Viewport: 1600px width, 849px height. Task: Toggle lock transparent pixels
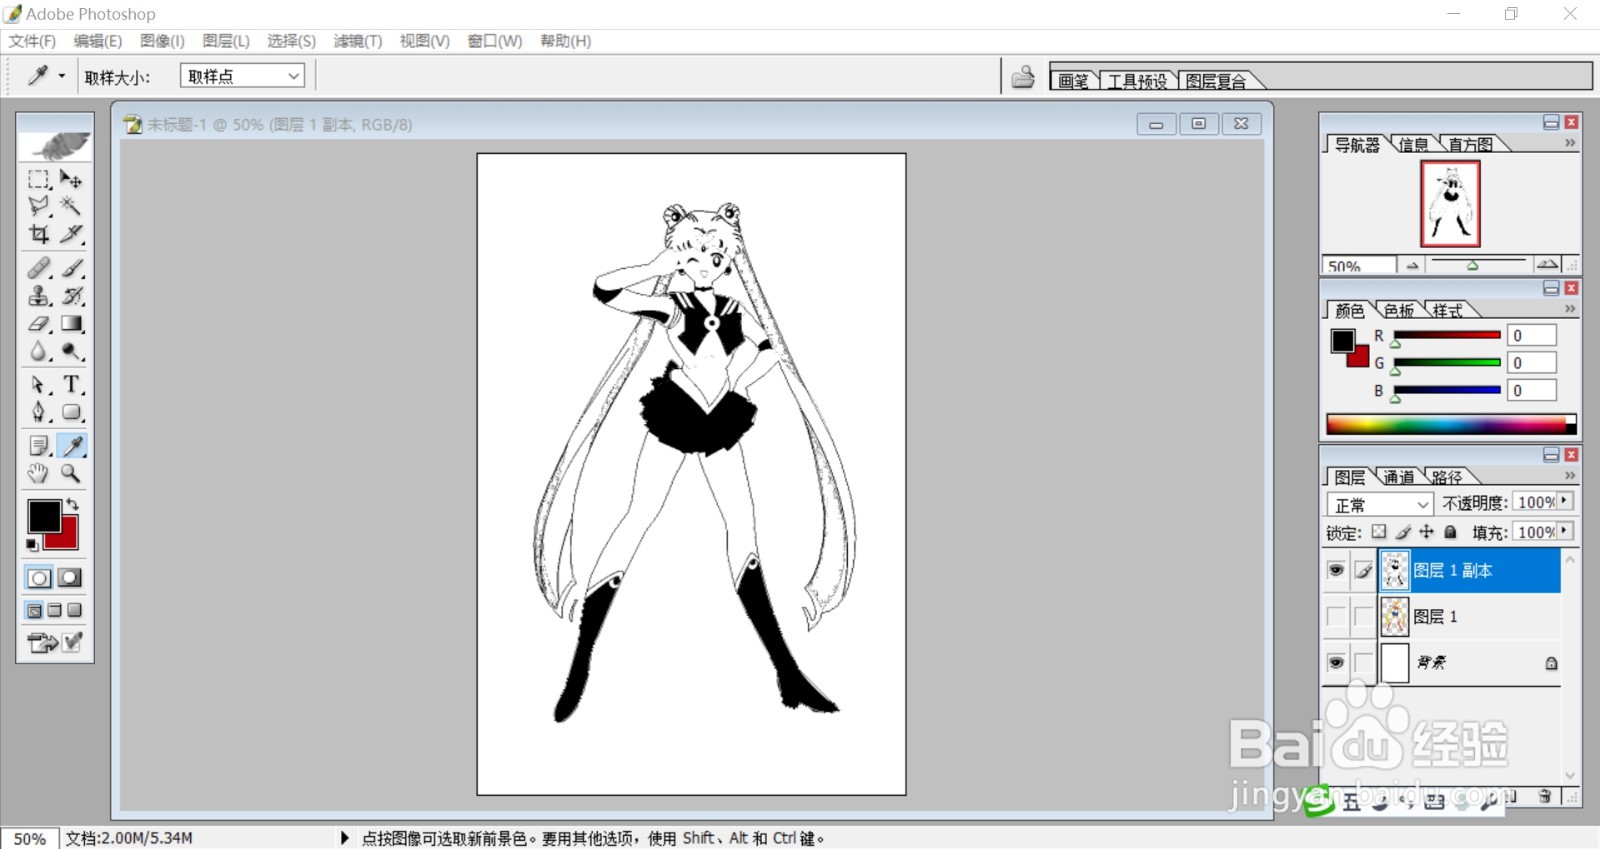point(1379,532)
